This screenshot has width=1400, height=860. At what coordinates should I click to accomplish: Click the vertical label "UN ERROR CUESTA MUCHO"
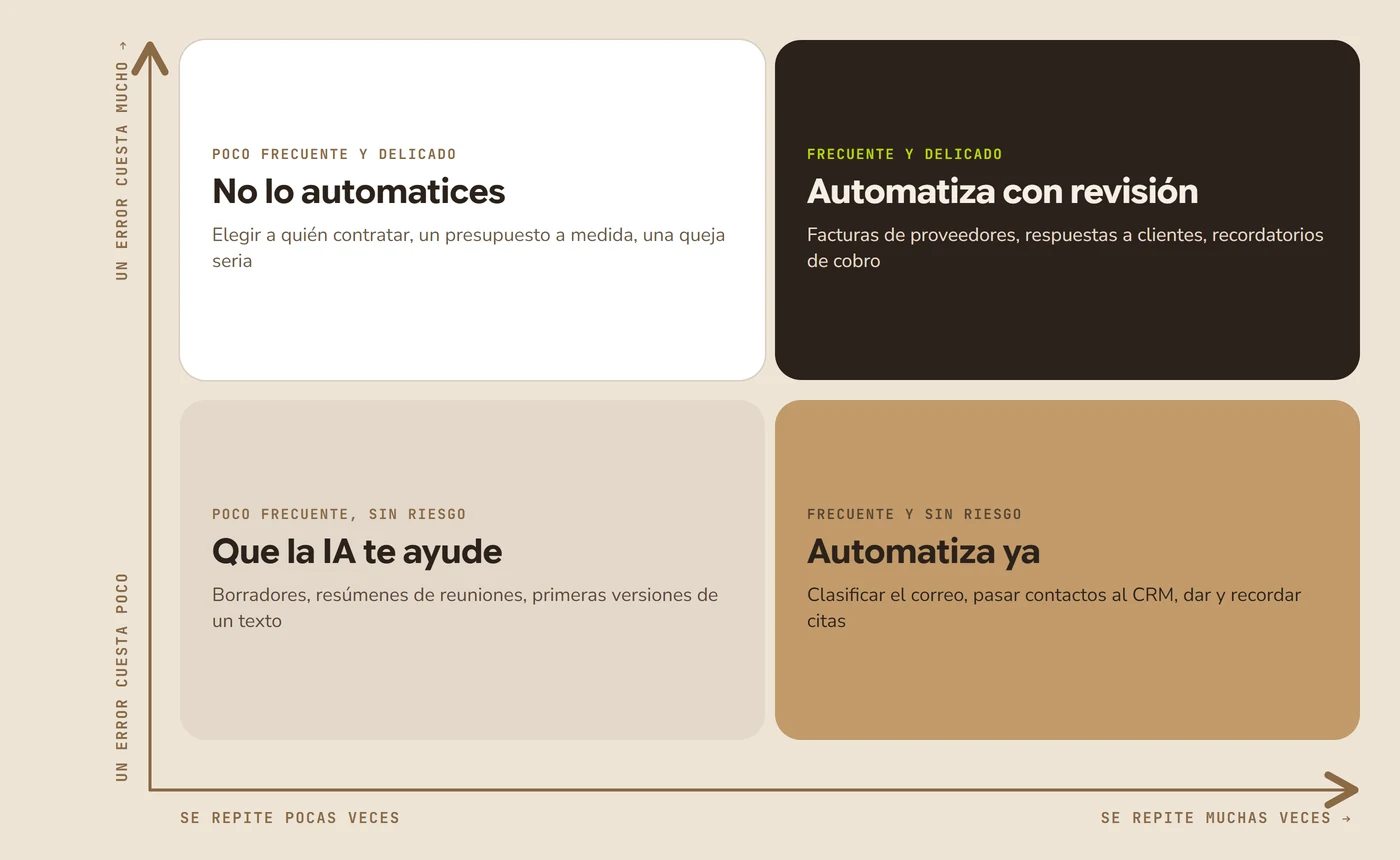(x=122, y=160)
